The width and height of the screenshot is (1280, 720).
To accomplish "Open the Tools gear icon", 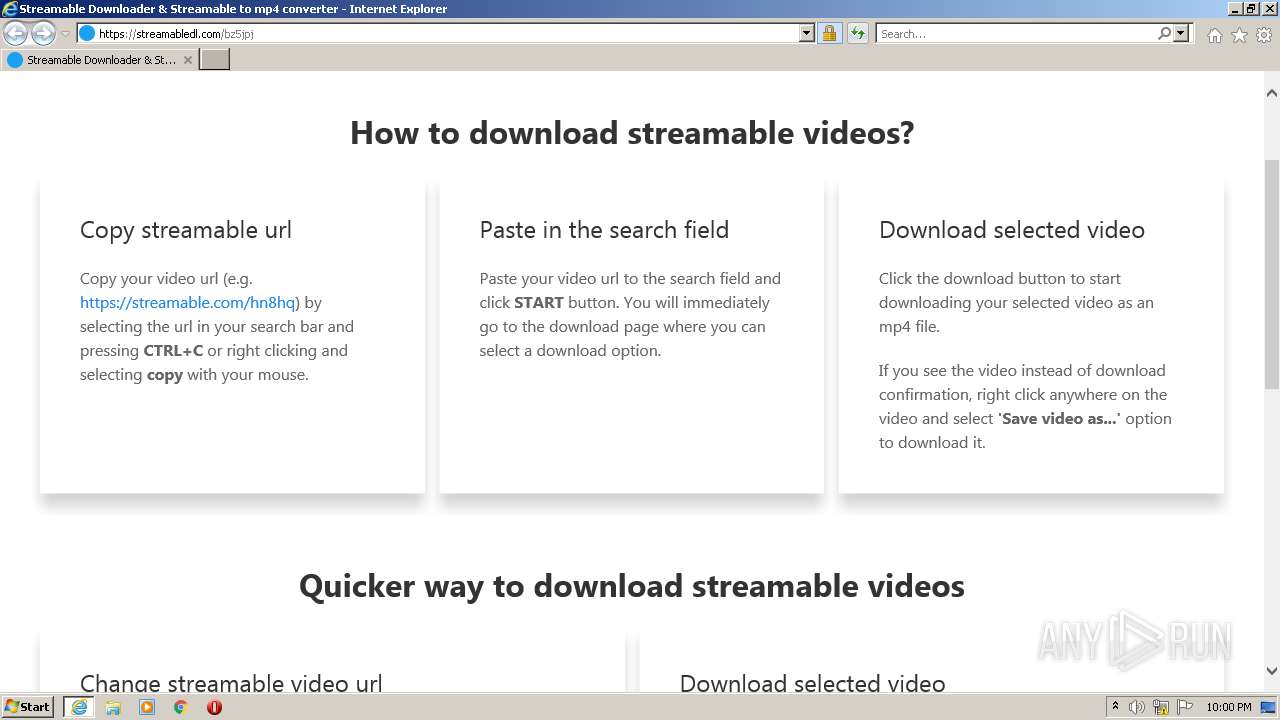I will (x=1264, y=35).
